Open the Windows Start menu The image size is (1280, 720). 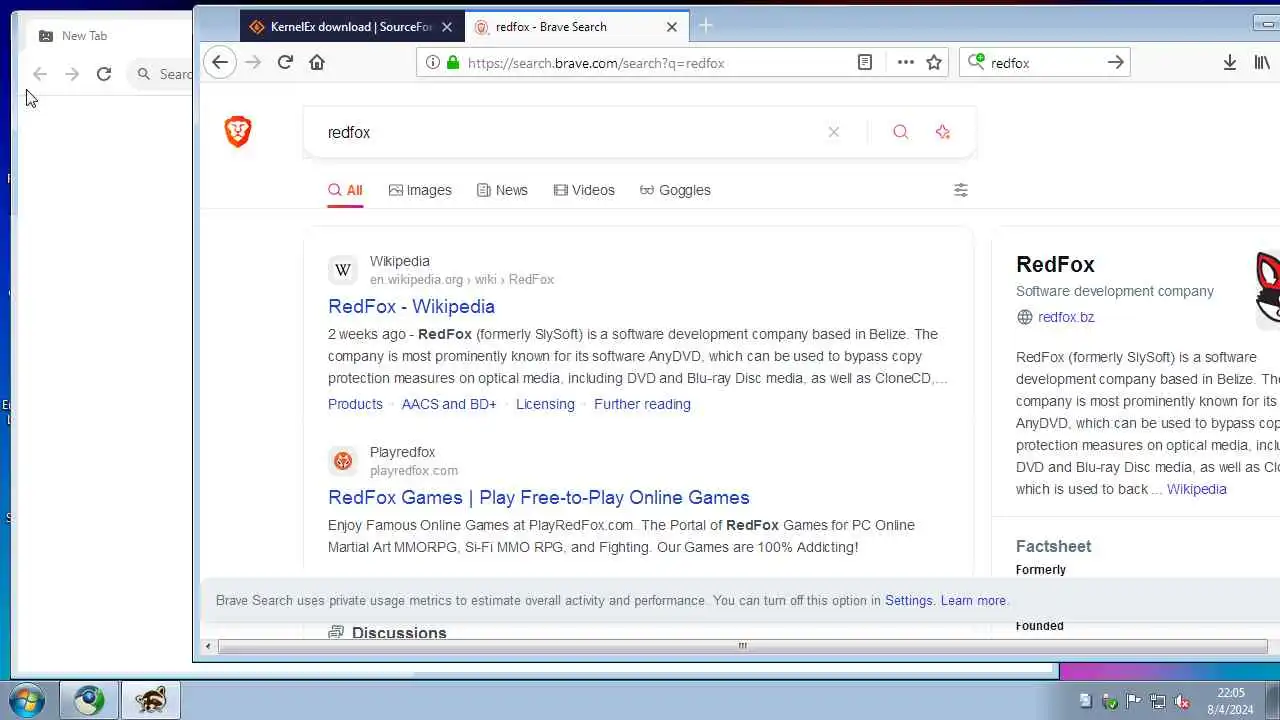[27, 700]
